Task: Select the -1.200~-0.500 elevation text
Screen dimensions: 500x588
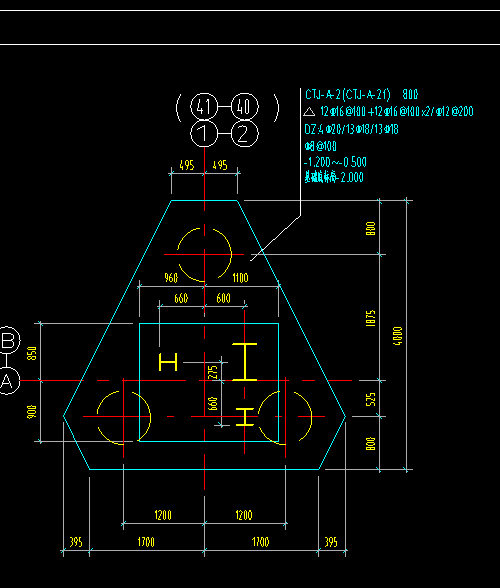Action: pyautogui.click(x=335, y=162)
